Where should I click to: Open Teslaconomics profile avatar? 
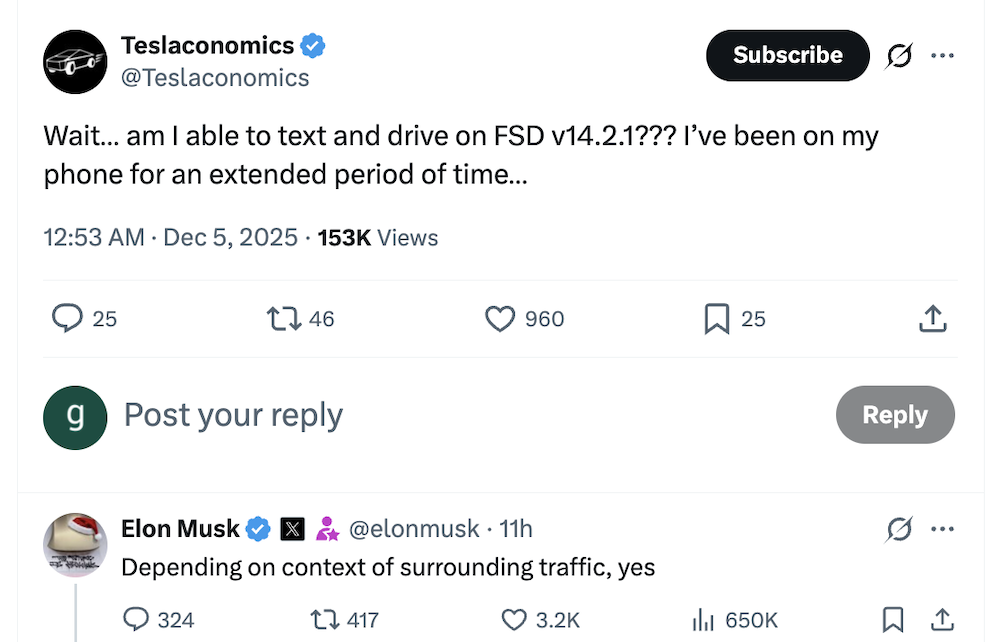75,62
